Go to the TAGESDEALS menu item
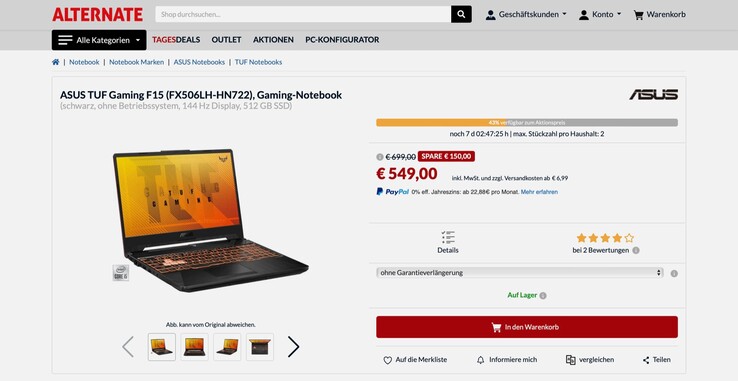The image size is (738, 381). (176, 40)
